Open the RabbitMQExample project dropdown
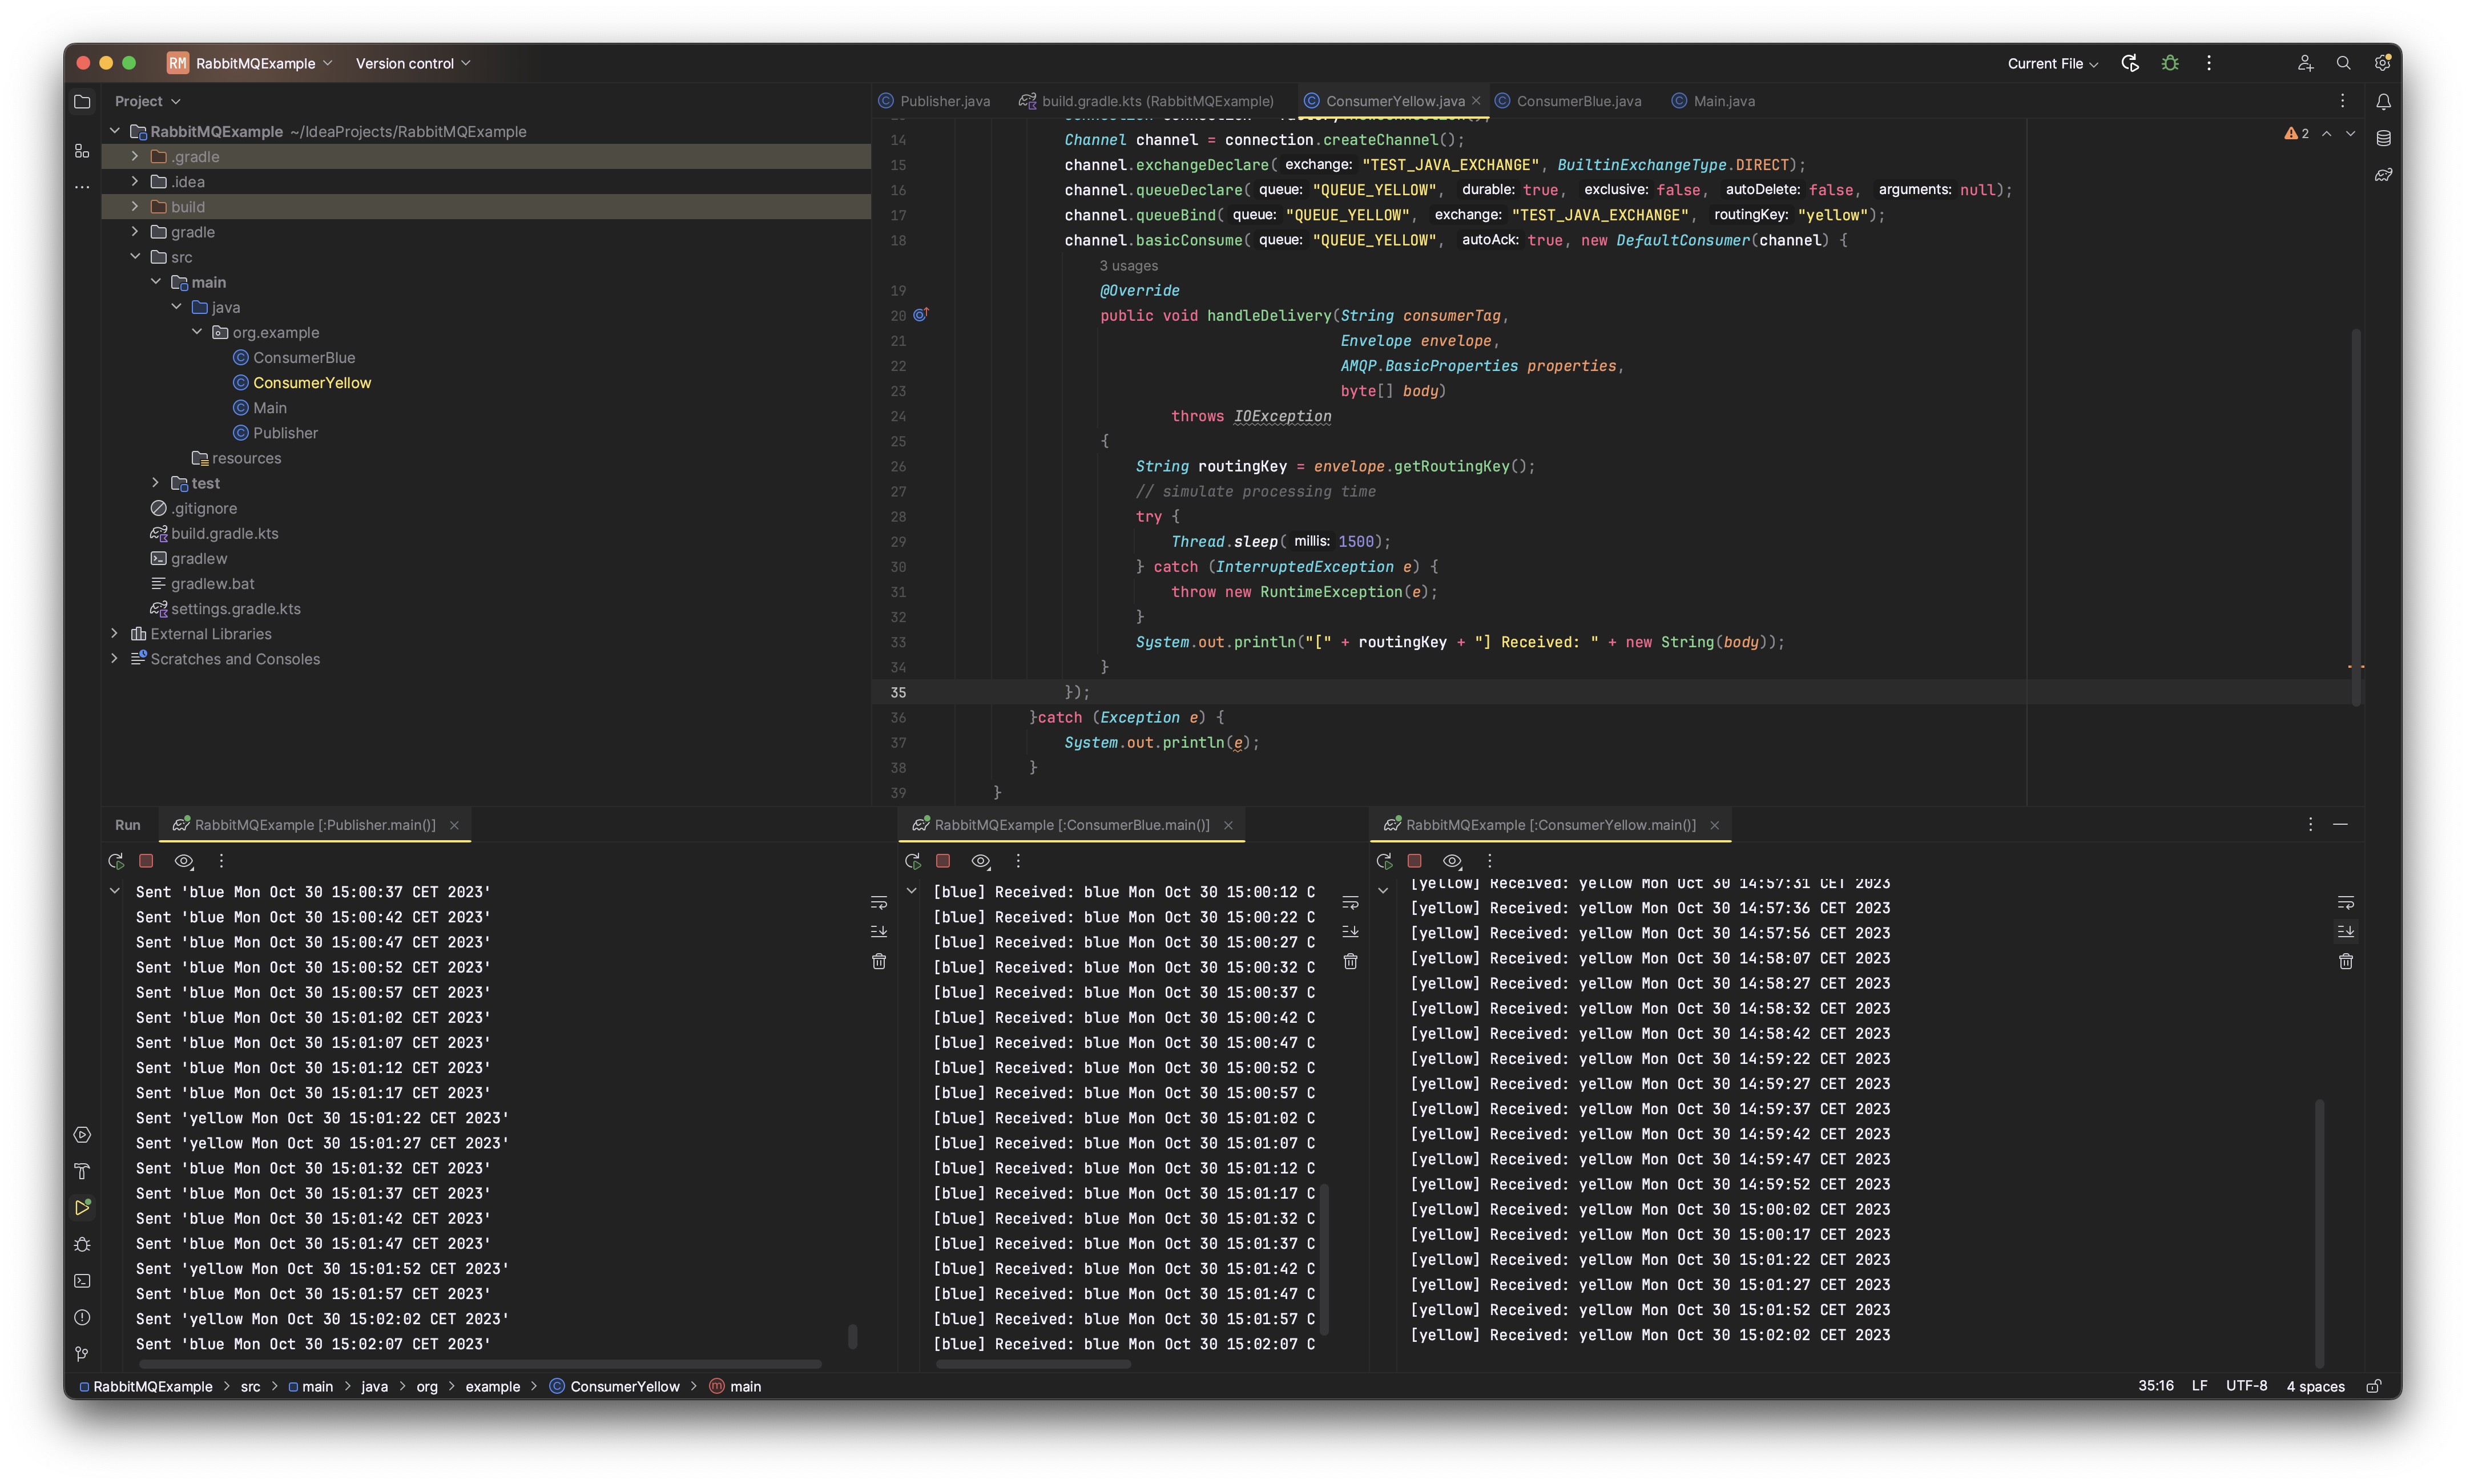This screenshot has width=2466, height=1484. pos(250,63)
